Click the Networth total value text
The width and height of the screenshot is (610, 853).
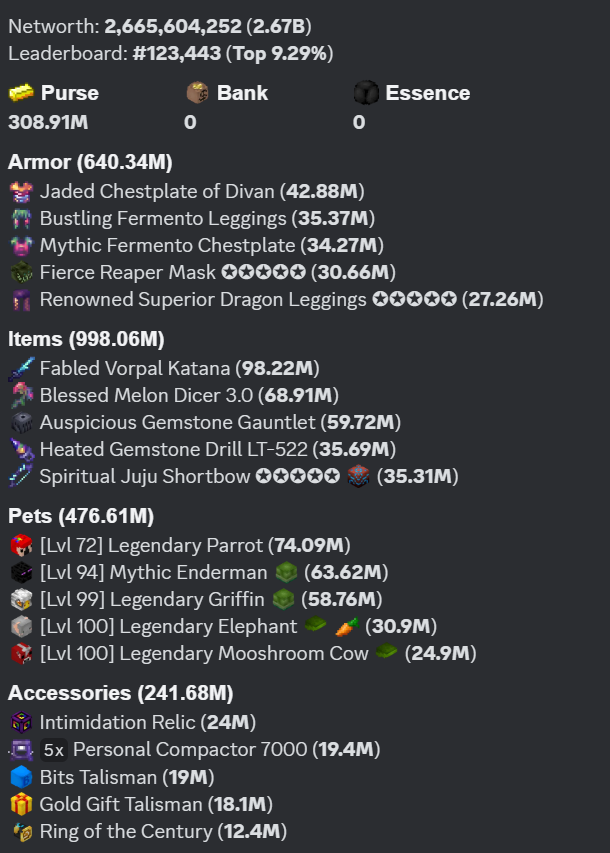[172, 26]
